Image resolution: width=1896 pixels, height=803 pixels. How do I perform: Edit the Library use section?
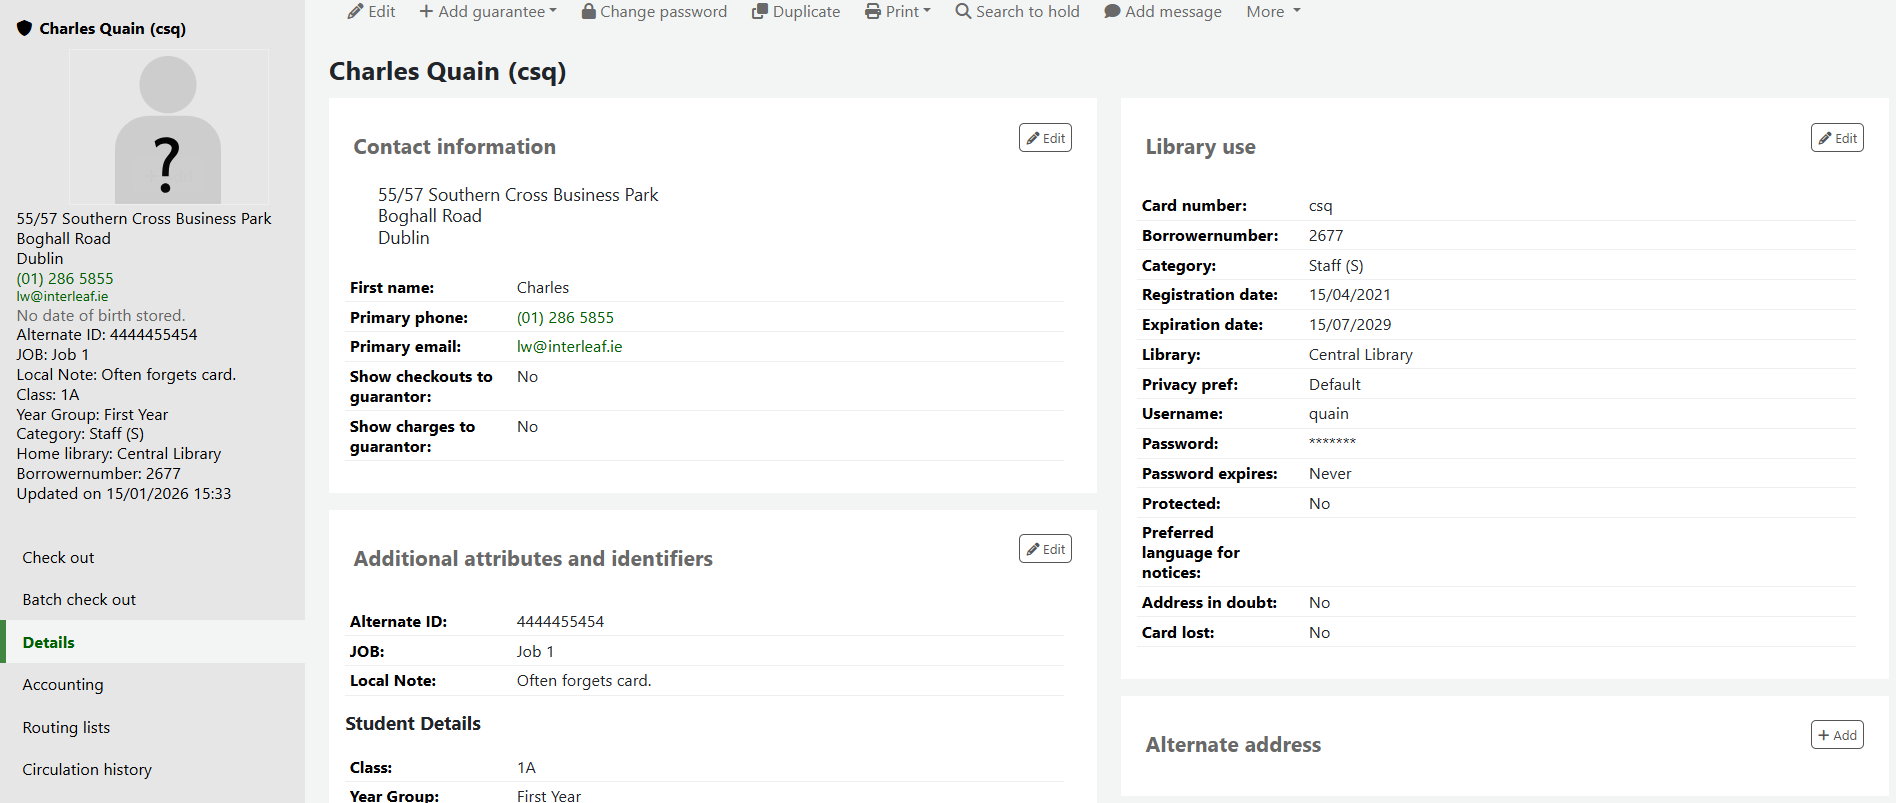(x=1837, y=138)
